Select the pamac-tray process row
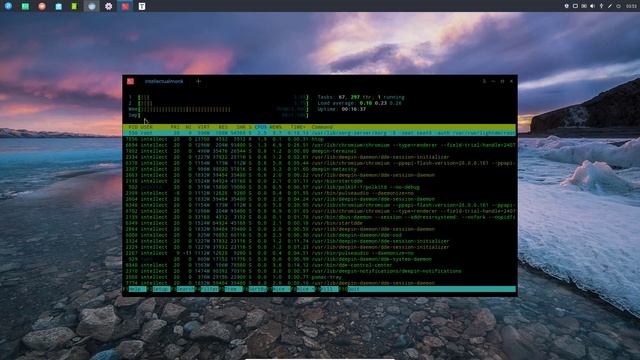640x360 pixels. pyautogui.click(x=319, y=277)
